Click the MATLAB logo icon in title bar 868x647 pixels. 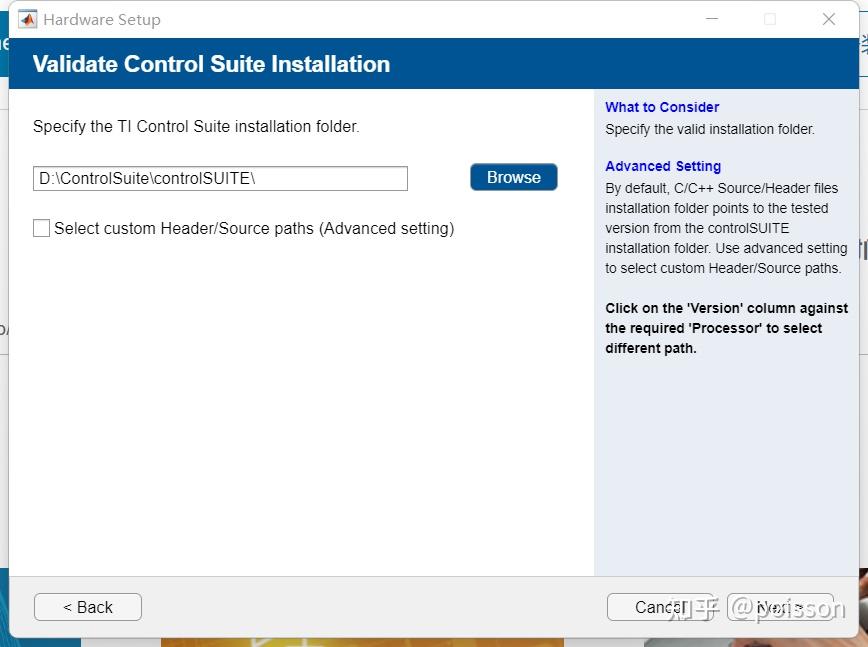28,19
